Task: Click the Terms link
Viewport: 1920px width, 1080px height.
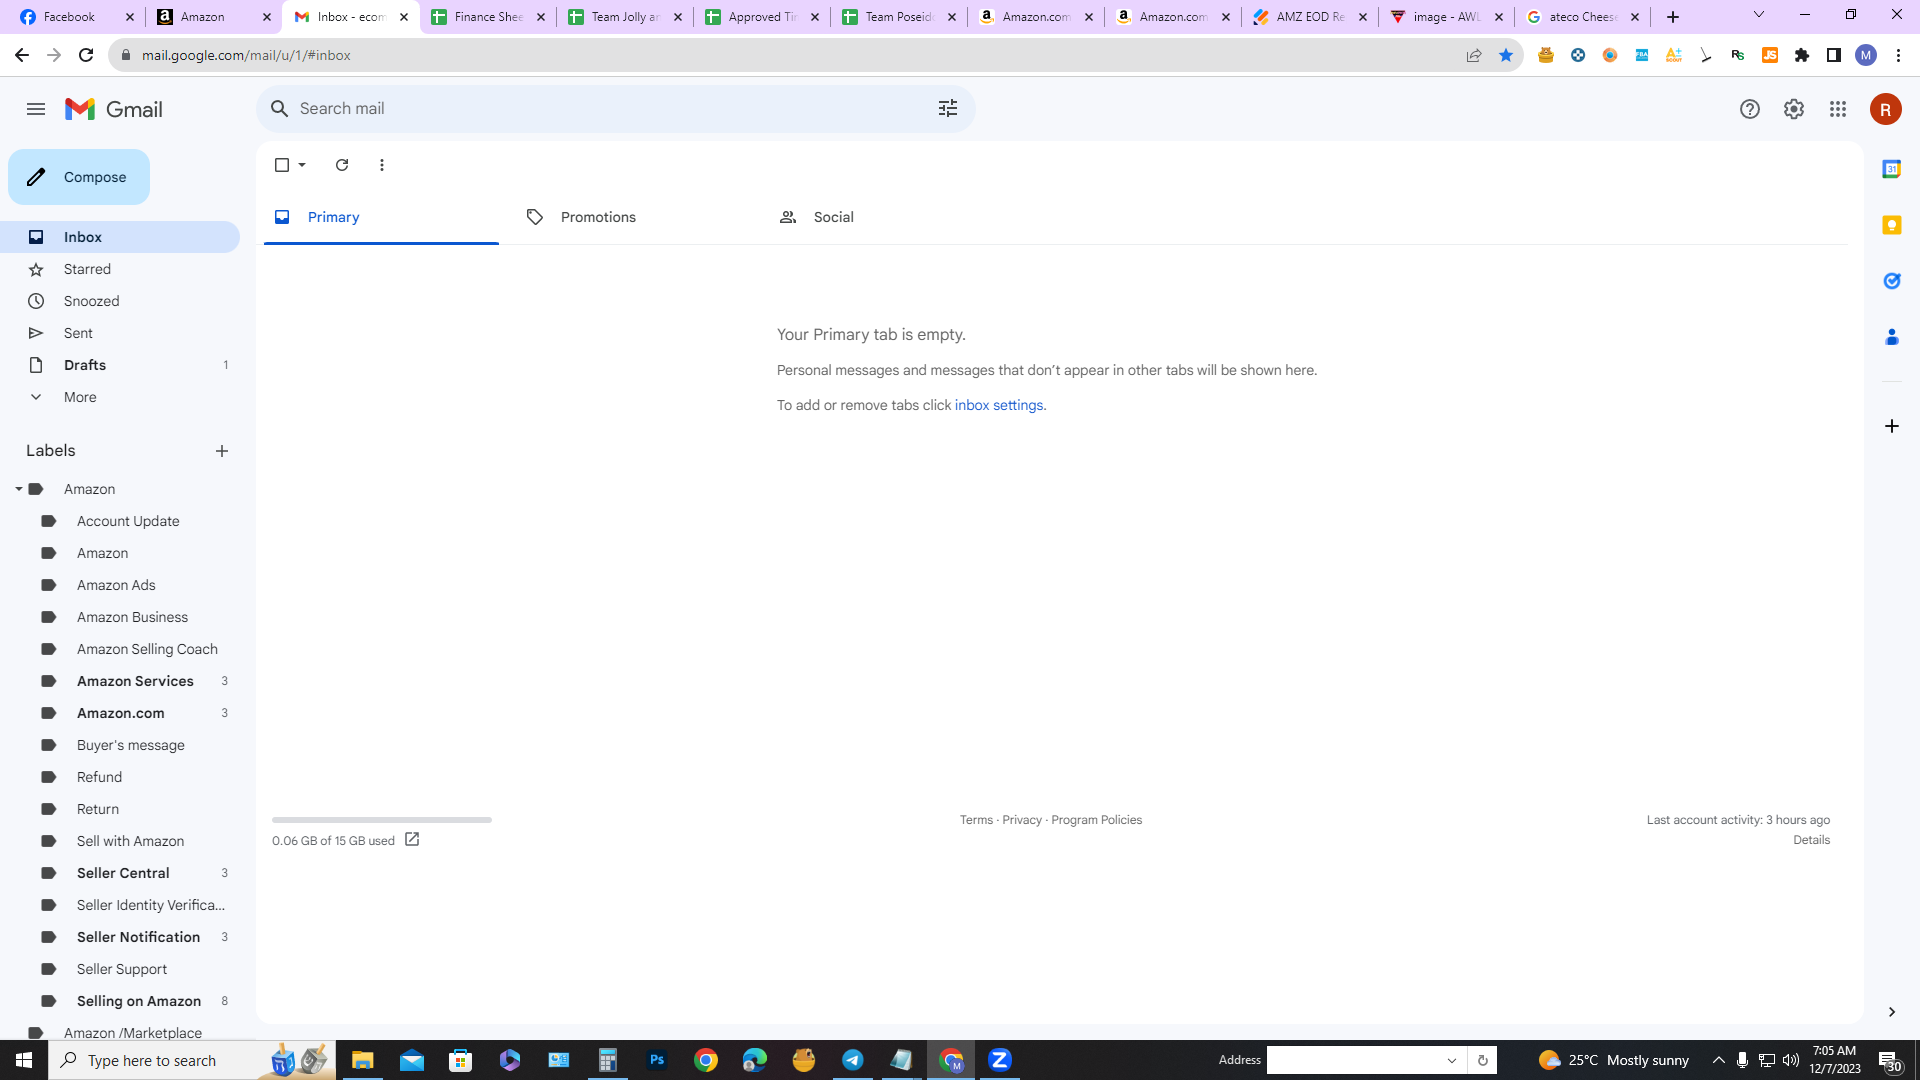Action: (976, 820)
